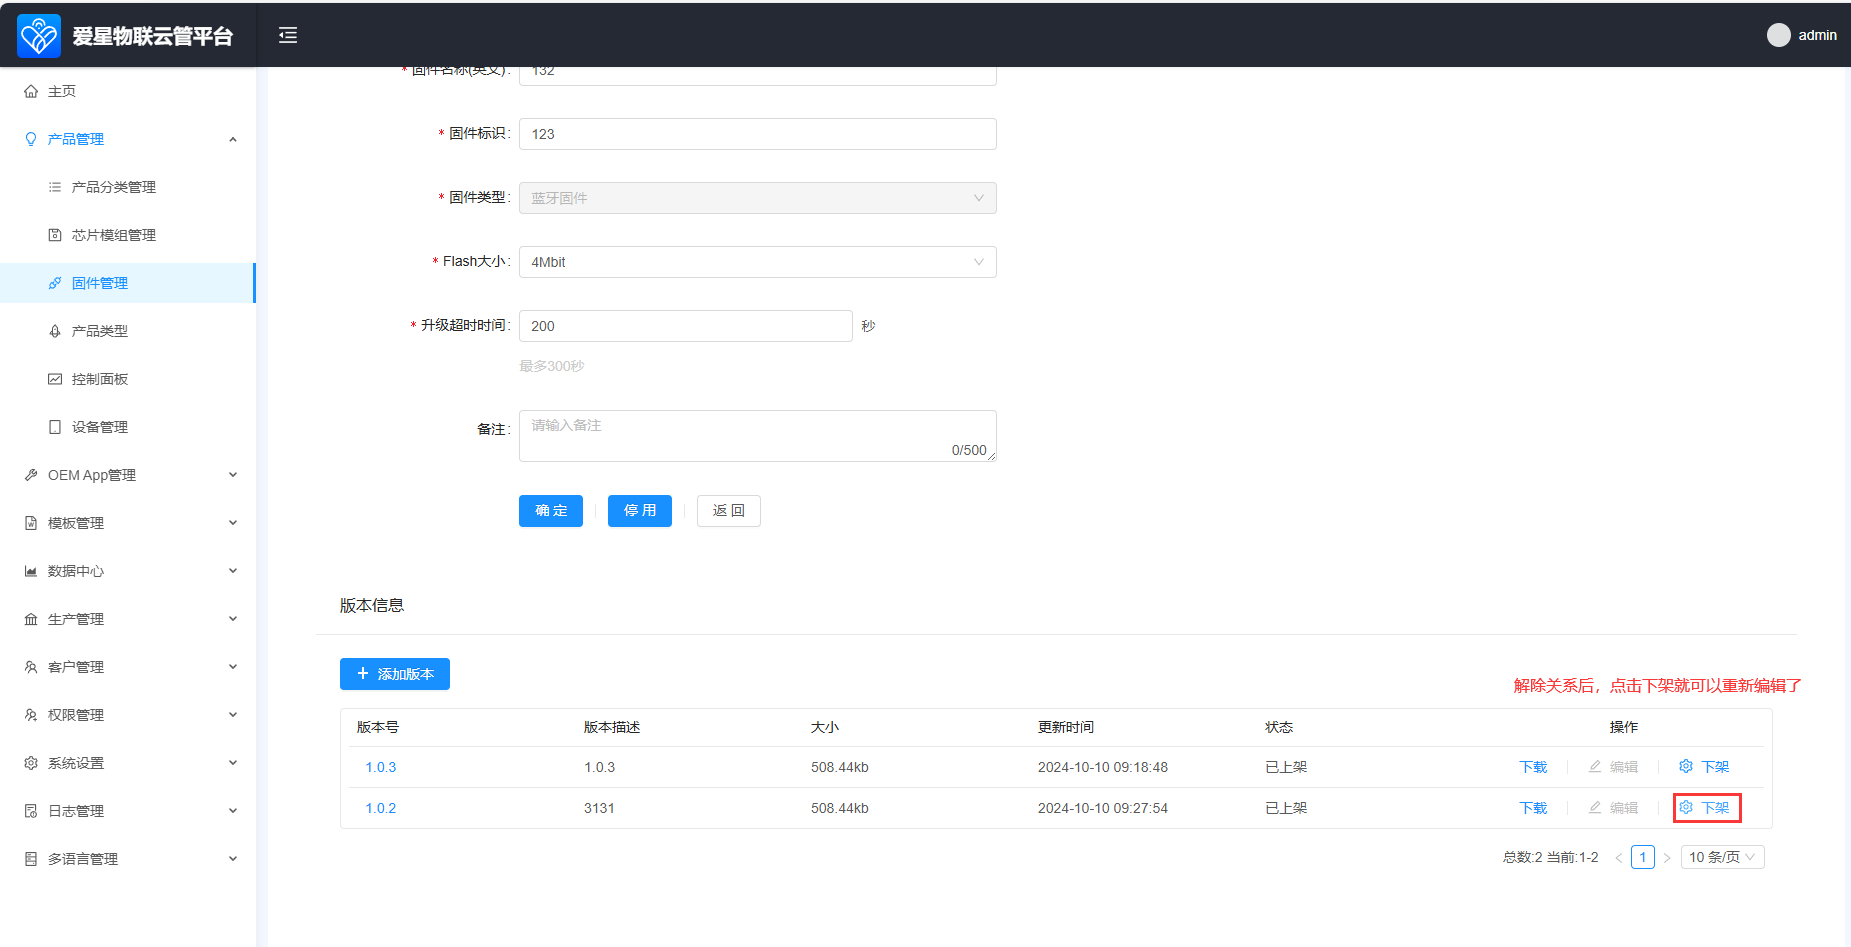Open the admin user name menu
The image size is (1851, 947).
[1817, 35]
